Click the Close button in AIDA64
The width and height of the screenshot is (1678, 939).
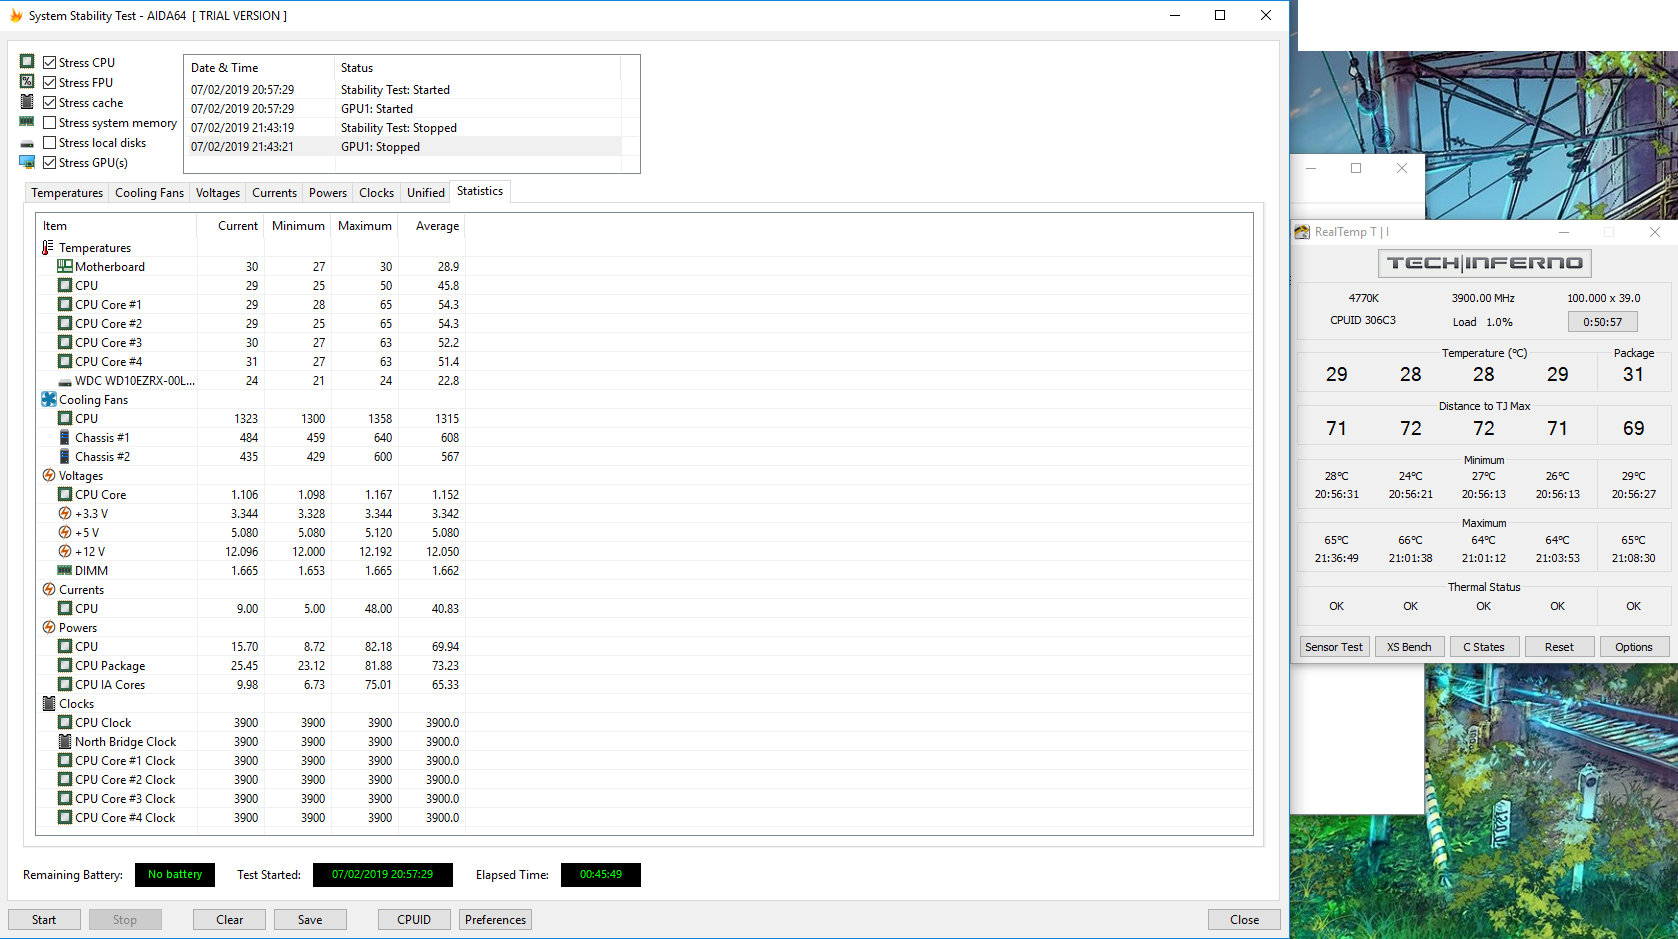click(1244, 919)
